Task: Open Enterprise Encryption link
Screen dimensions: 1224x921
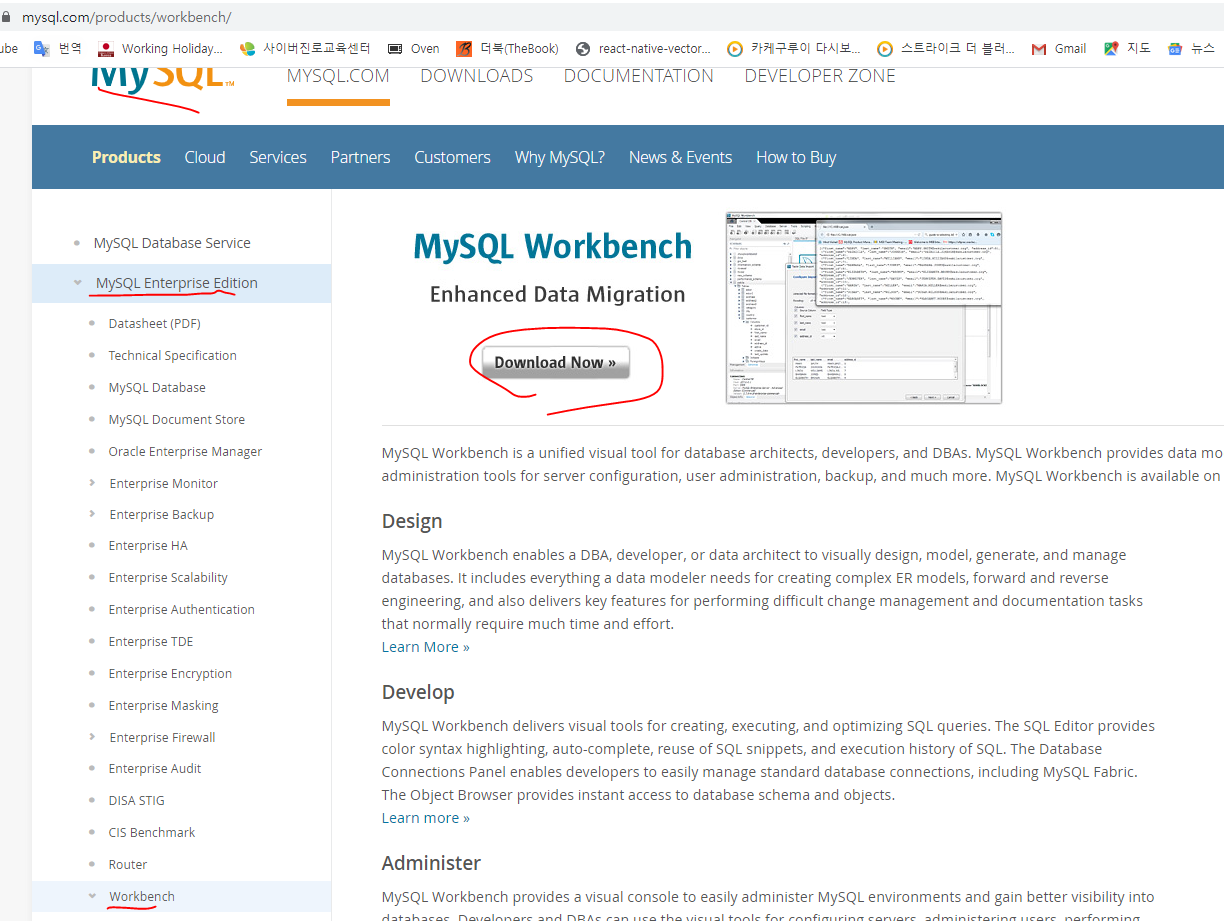Action: coord(170,674)
